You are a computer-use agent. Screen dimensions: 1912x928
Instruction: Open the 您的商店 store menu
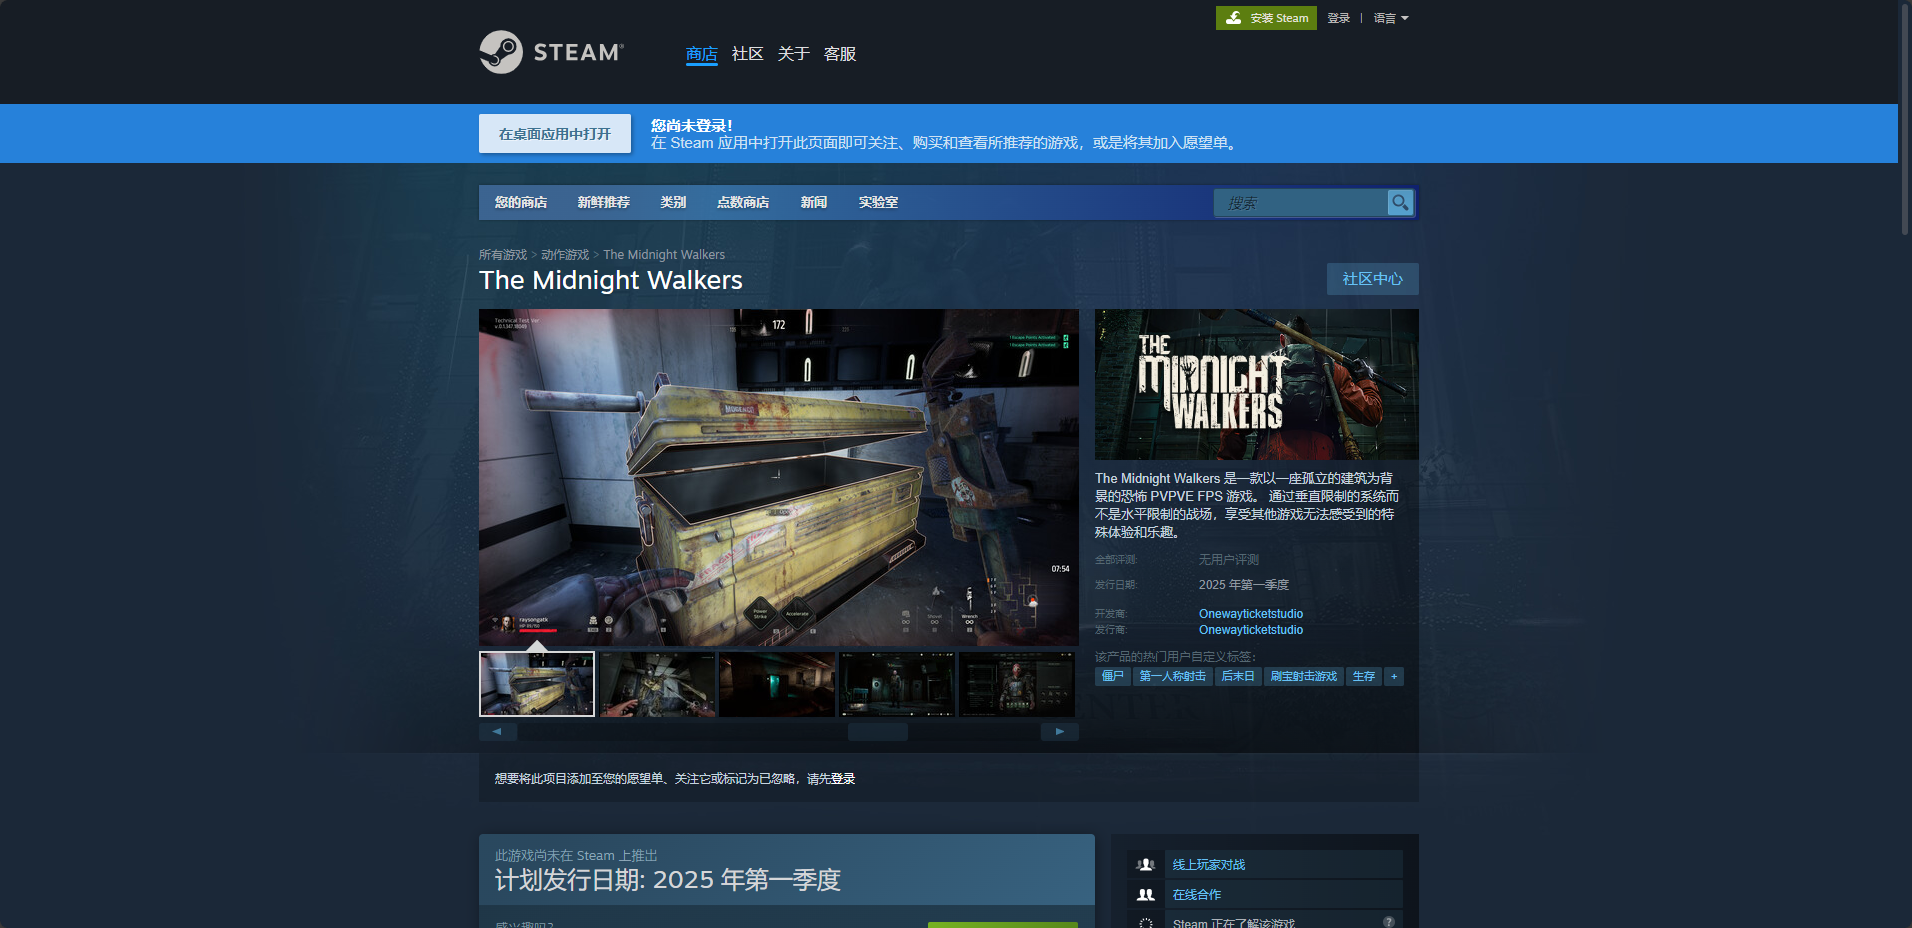tap(521, 202)
